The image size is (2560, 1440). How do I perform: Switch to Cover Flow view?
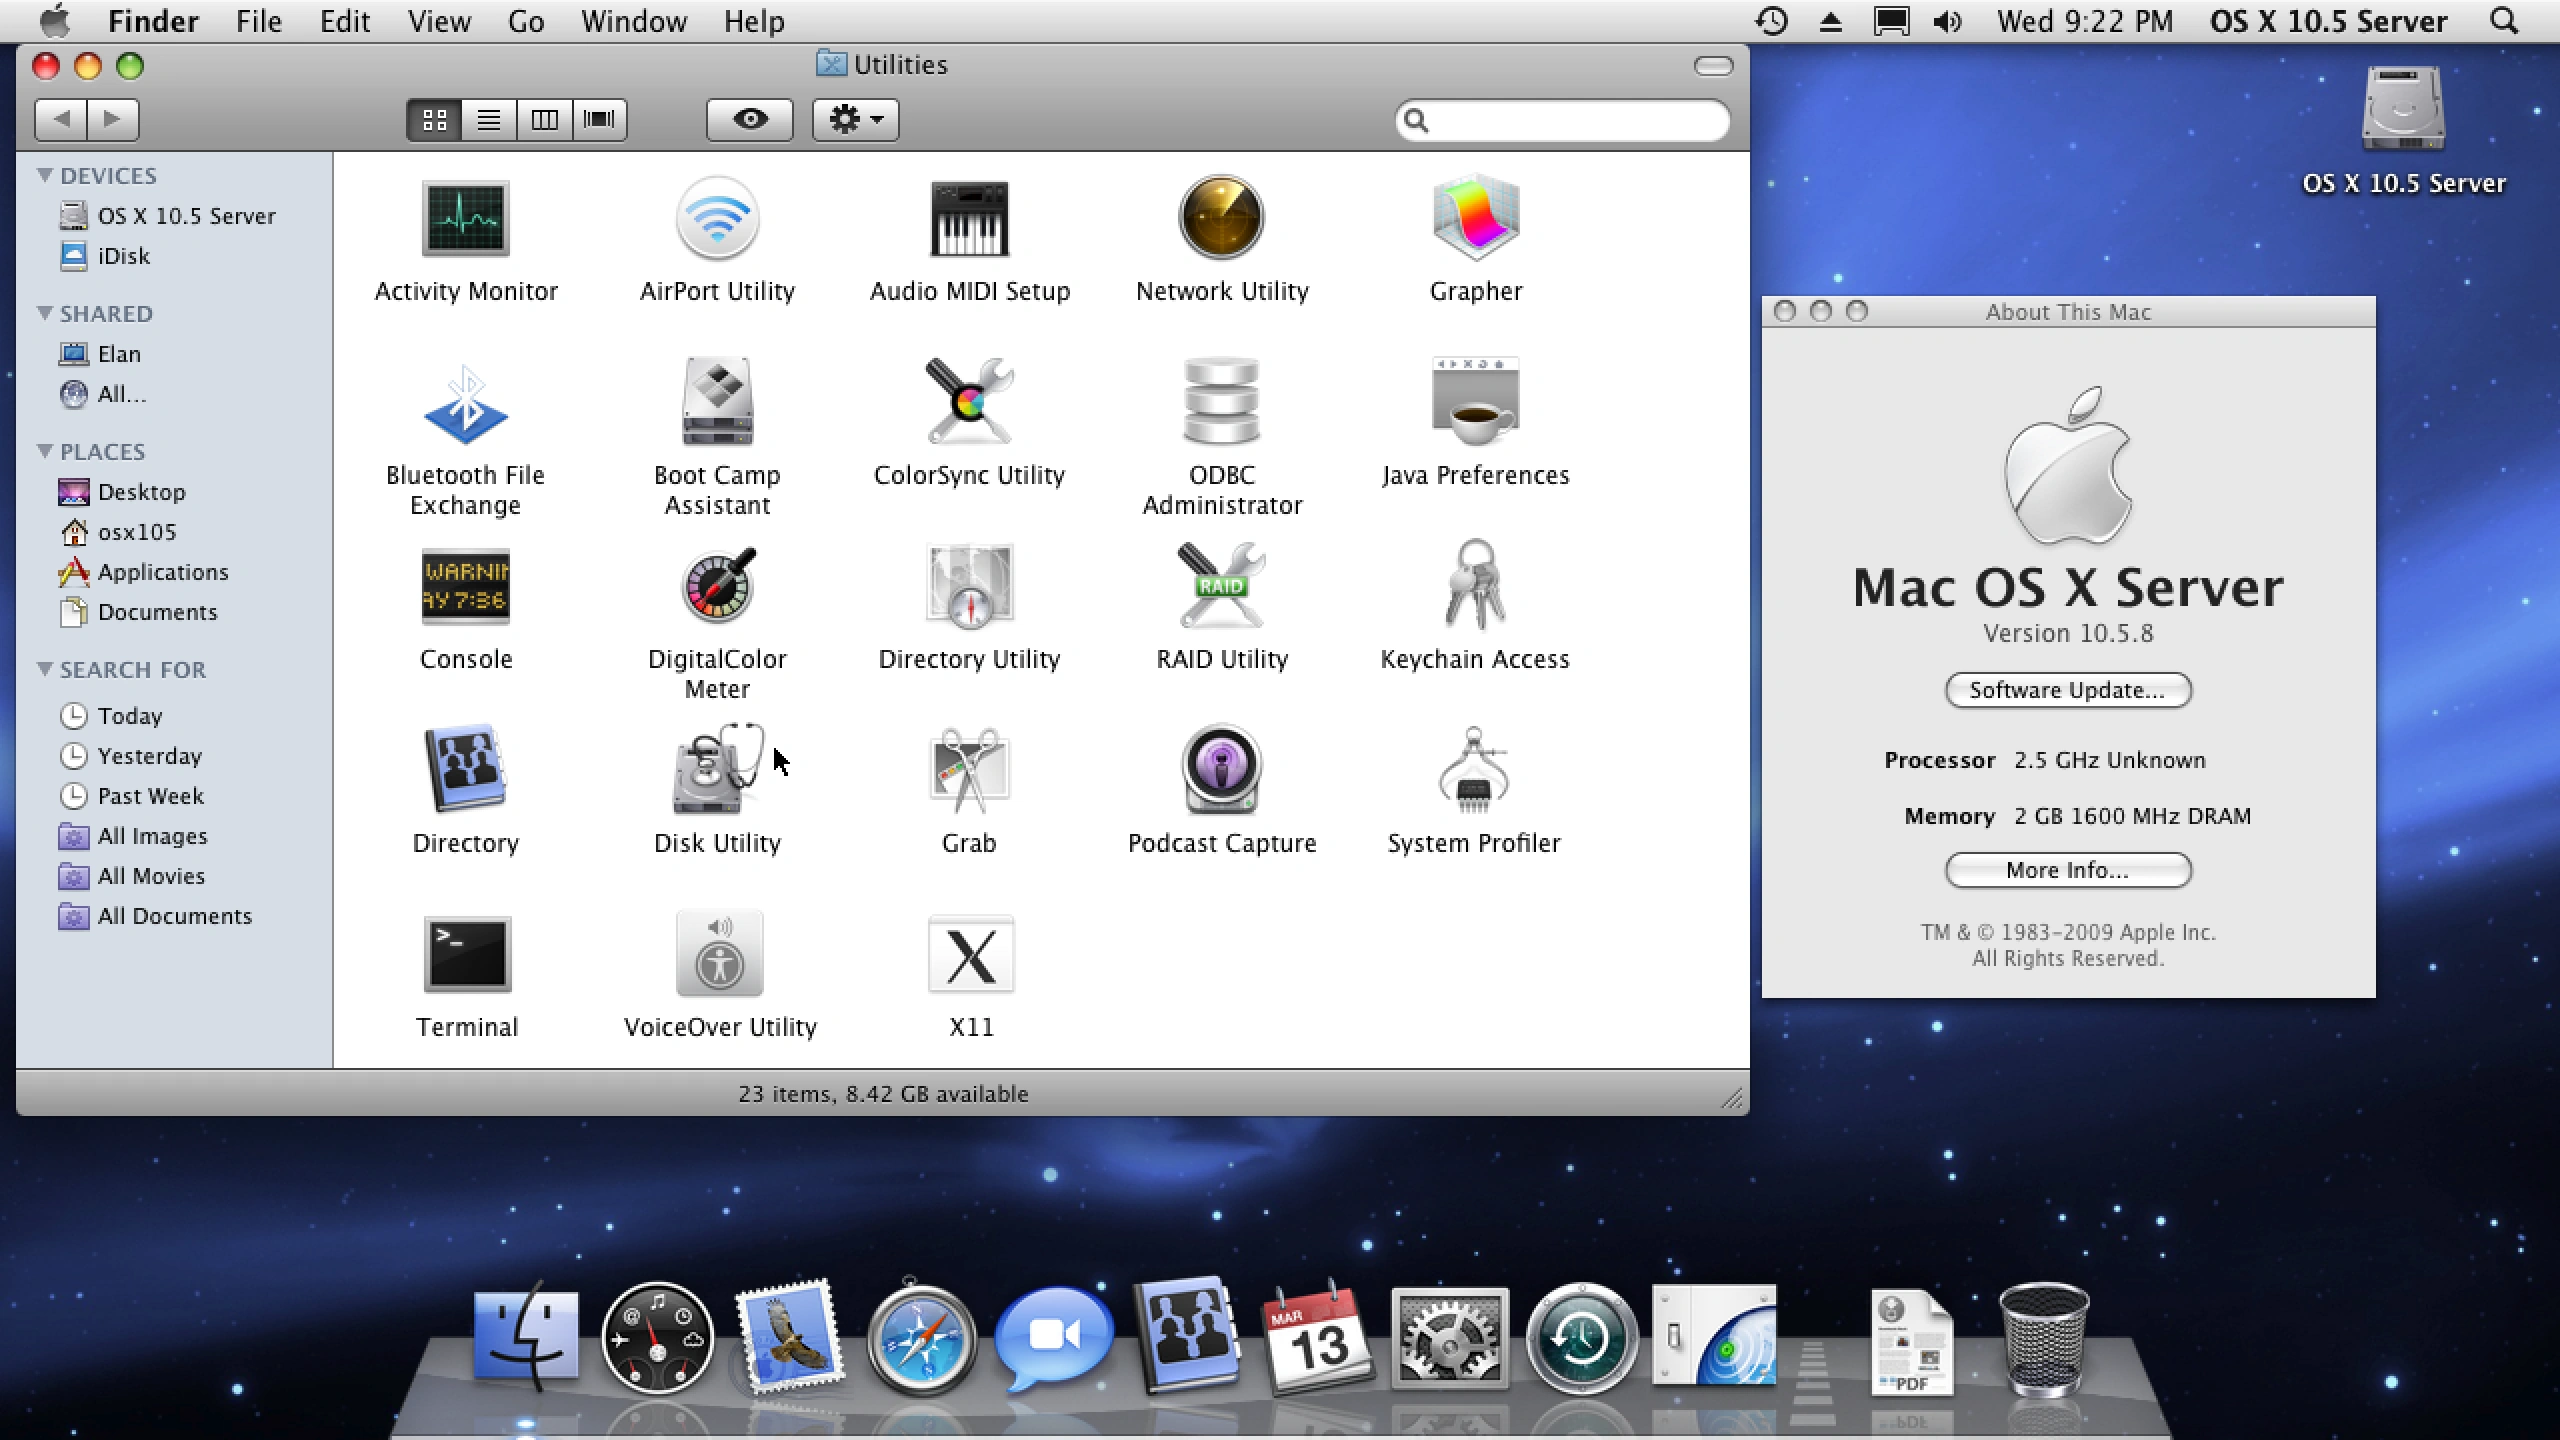[x=599, y=119]
